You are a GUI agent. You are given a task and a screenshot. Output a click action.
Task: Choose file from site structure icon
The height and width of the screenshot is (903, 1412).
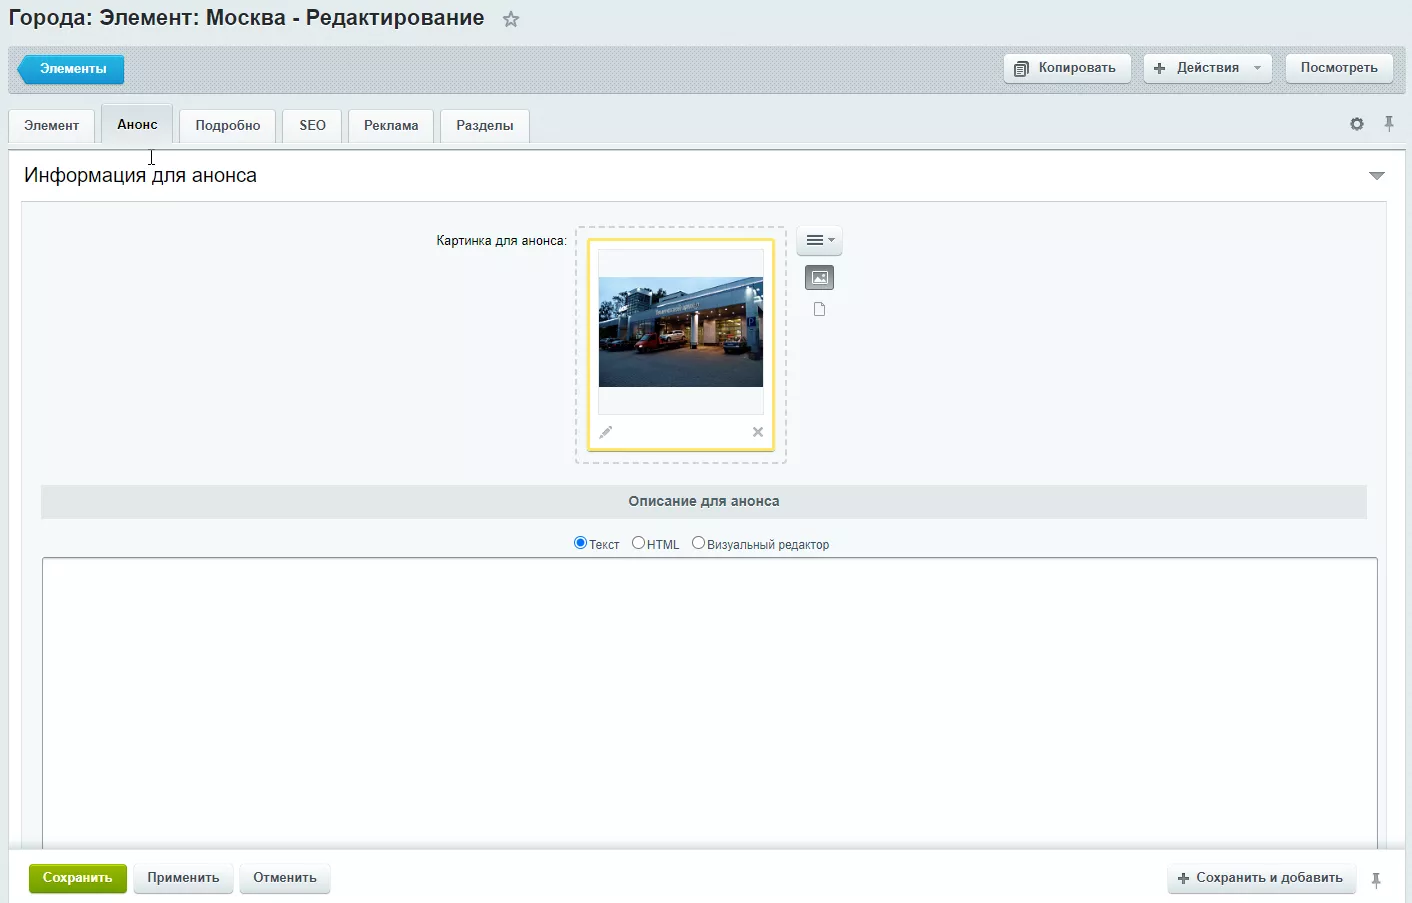pyautogui.click(x=819, y=309)
